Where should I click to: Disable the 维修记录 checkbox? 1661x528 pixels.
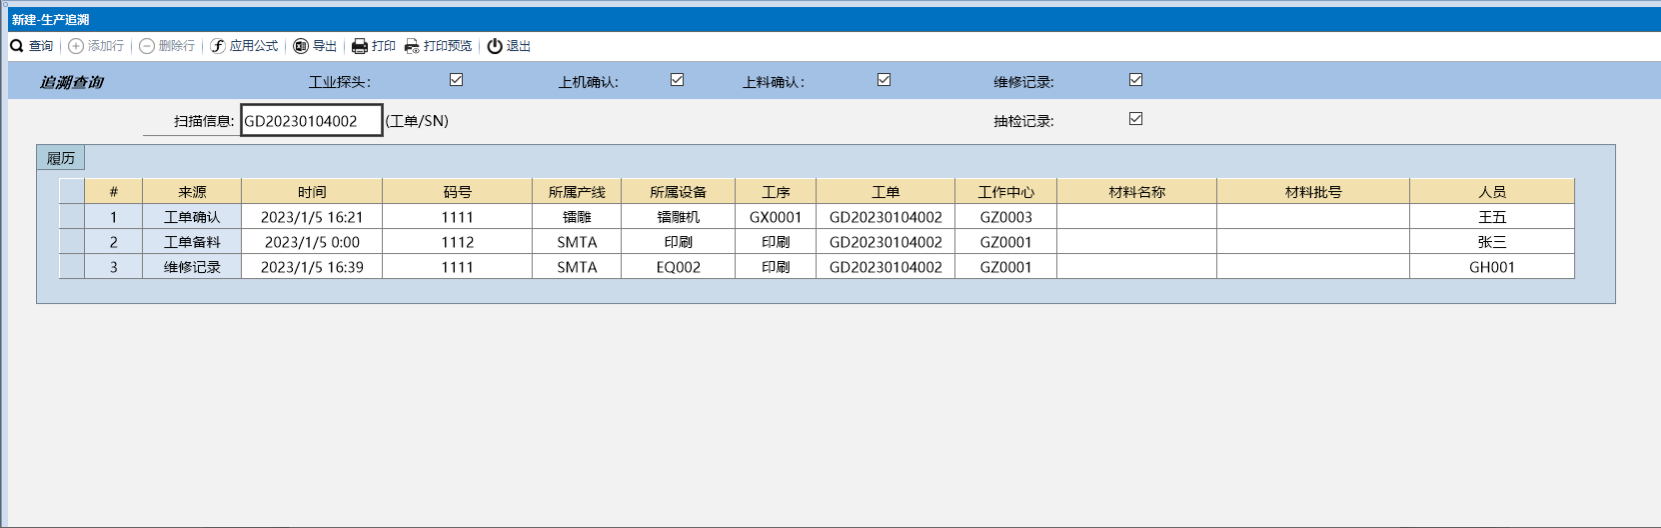pos(1136,80)
